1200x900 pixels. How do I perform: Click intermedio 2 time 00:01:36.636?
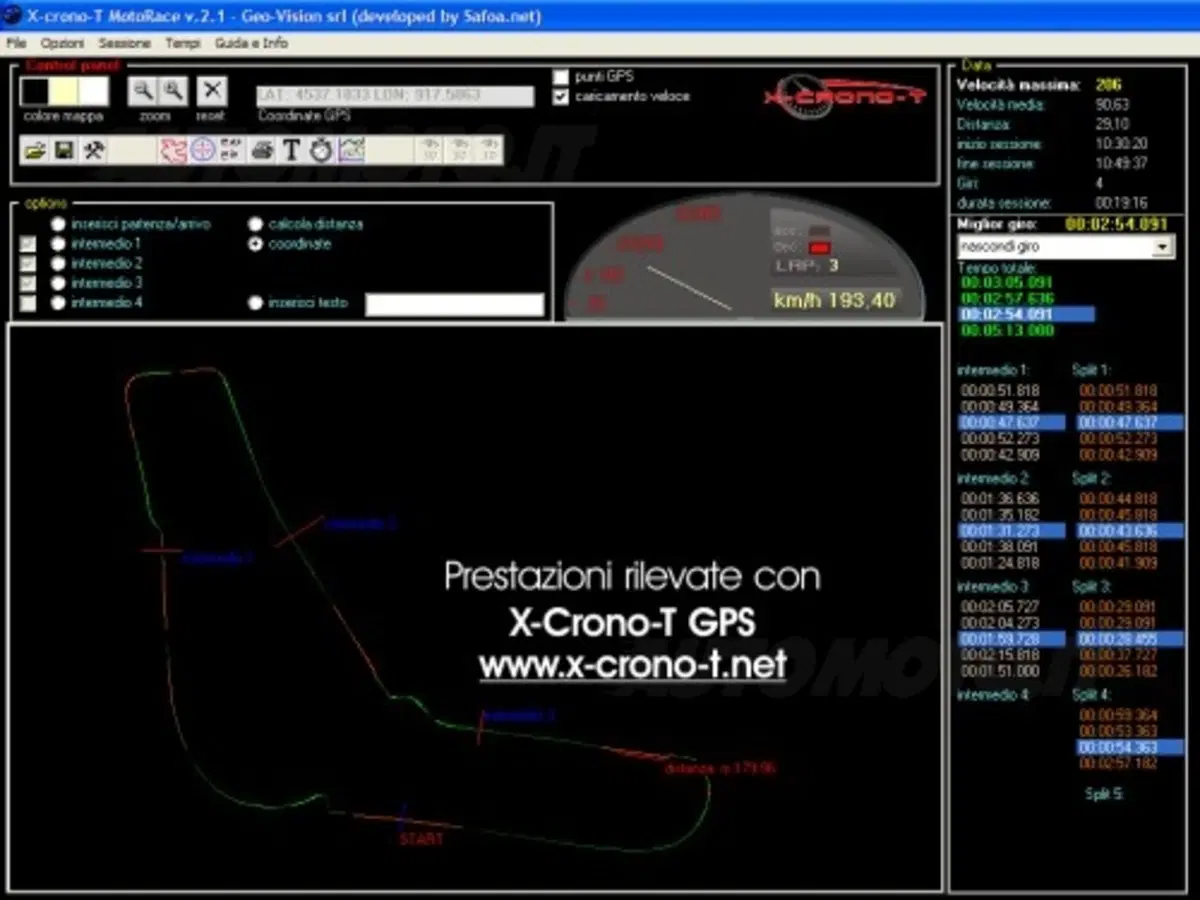[1000, 498]
